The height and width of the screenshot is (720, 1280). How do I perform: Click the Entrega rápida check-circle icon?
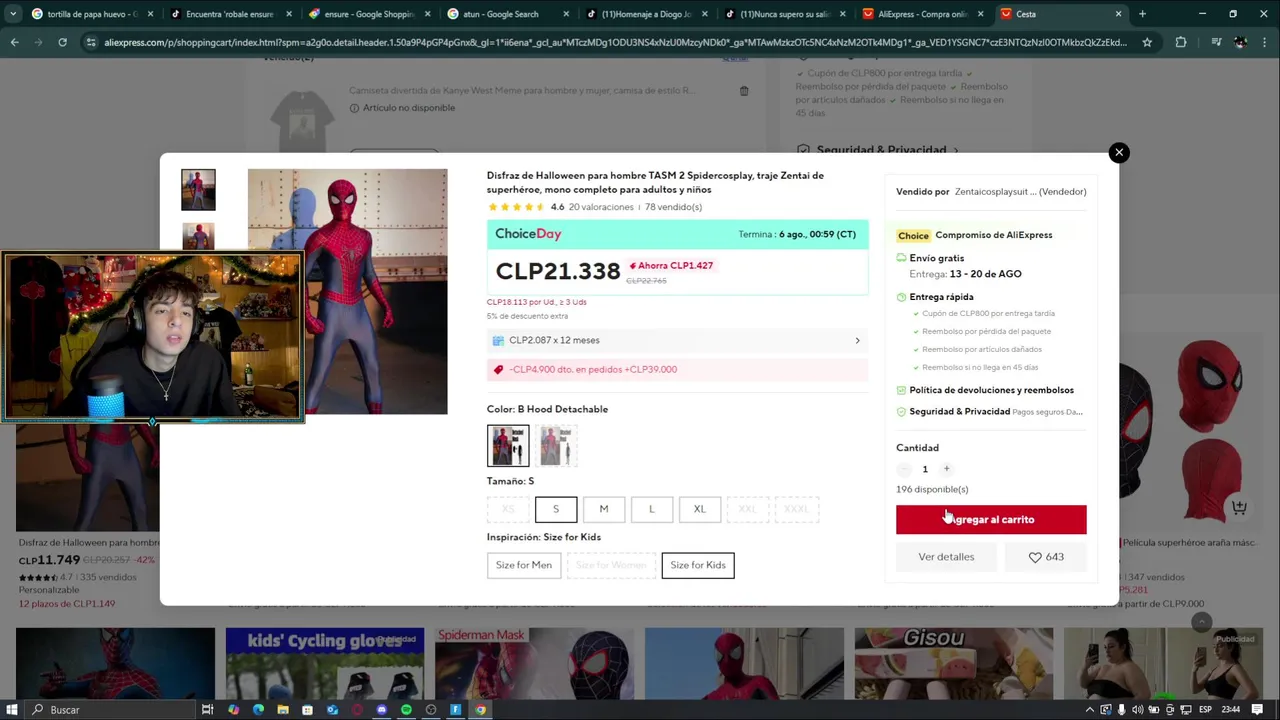click(x=901, y=297)
